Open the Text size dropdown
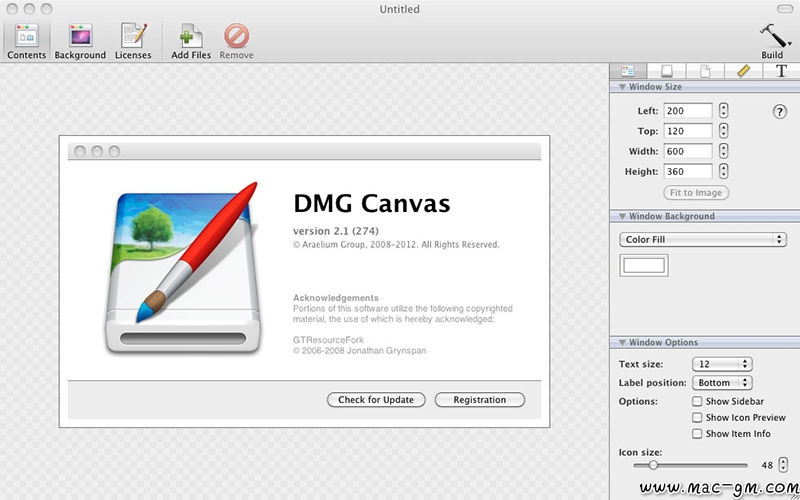Image resolution: width=800 pixels, height=500 pixels. click(722, 364)
